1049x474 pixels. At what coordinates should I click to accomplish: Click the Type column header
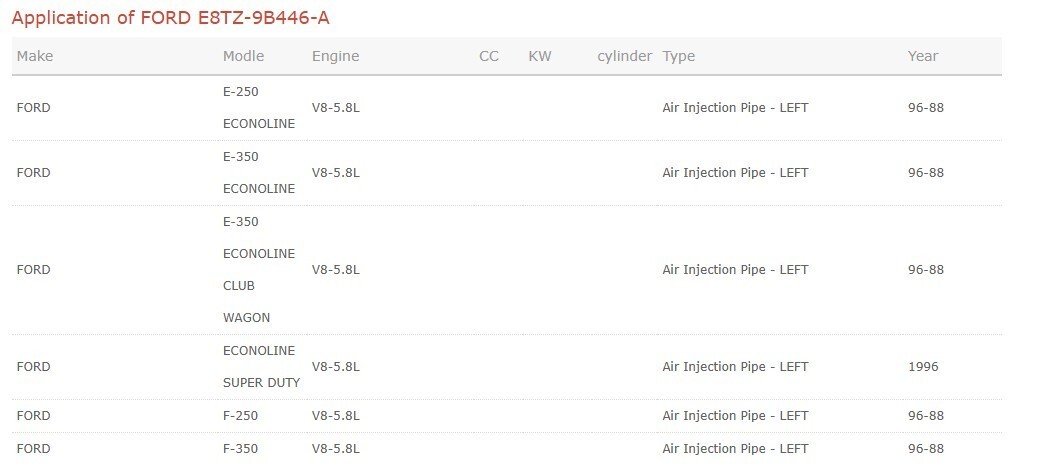pos(679,56)
